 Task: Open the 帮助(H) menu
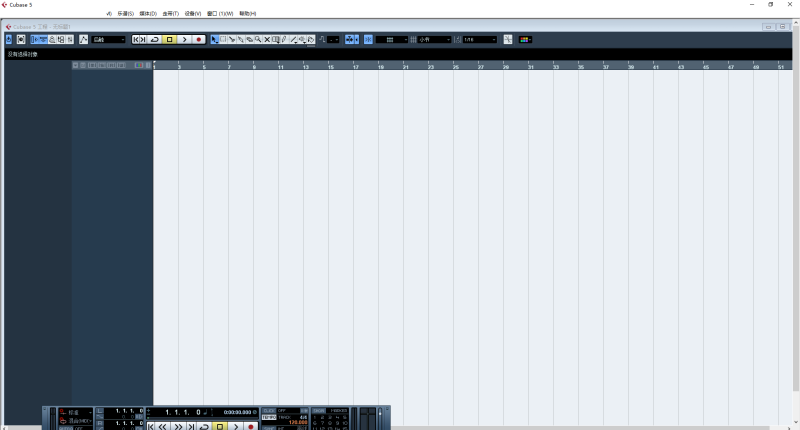(247, 14)
